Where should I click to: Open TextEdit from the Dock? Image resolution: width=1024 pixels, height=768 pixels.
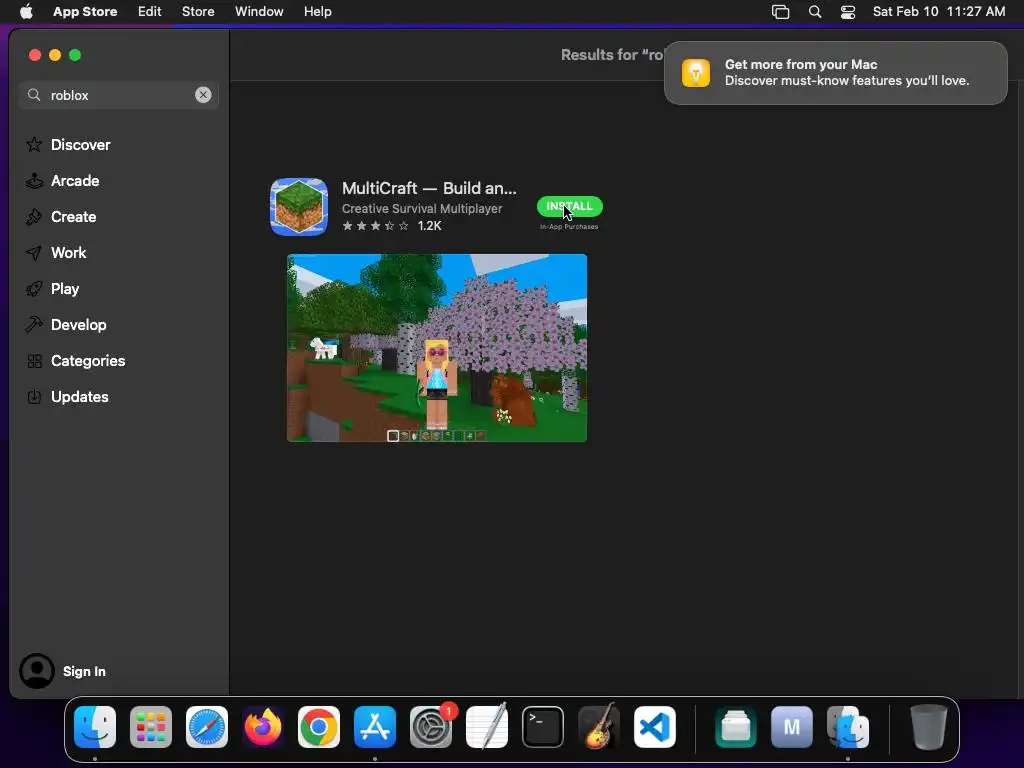(487, 727)
